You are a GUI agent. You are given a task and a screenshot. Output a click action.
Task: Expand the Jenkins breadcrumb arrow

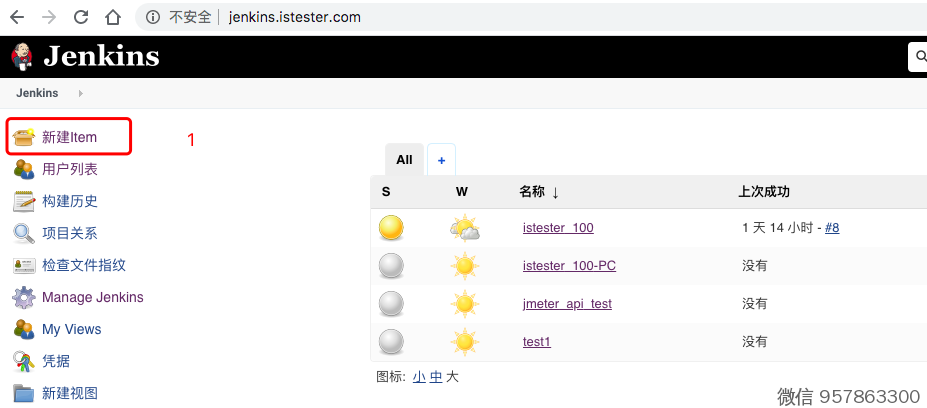[x=80, y=93]
